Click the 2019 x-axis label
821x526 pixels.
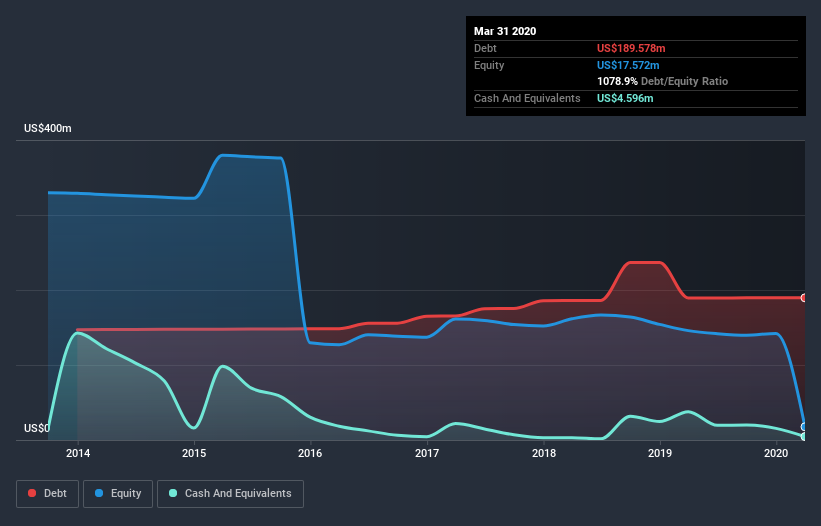[x=660, y=453]
